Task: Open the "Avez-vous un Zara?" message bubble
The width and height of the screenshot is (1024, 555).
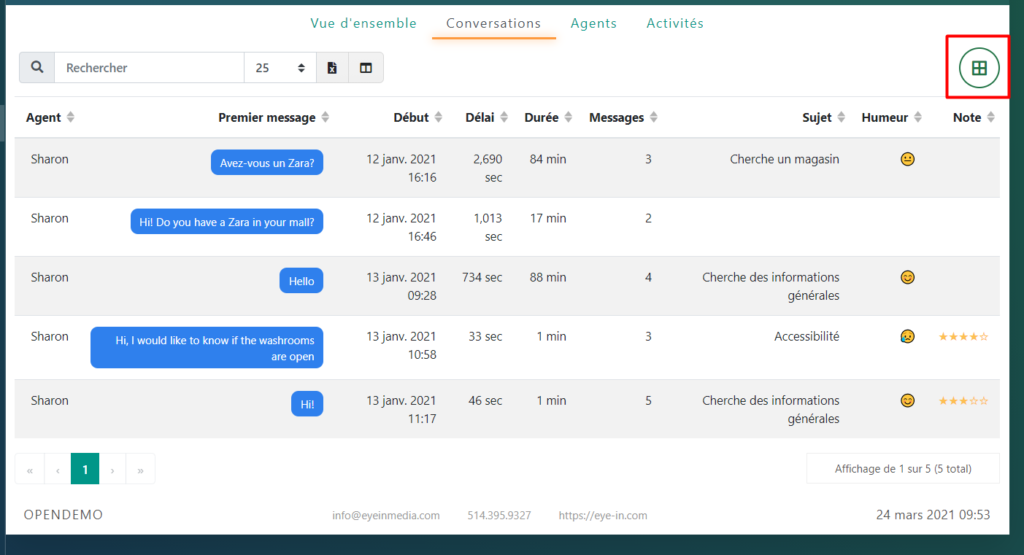Action: (x=267, y=163)
